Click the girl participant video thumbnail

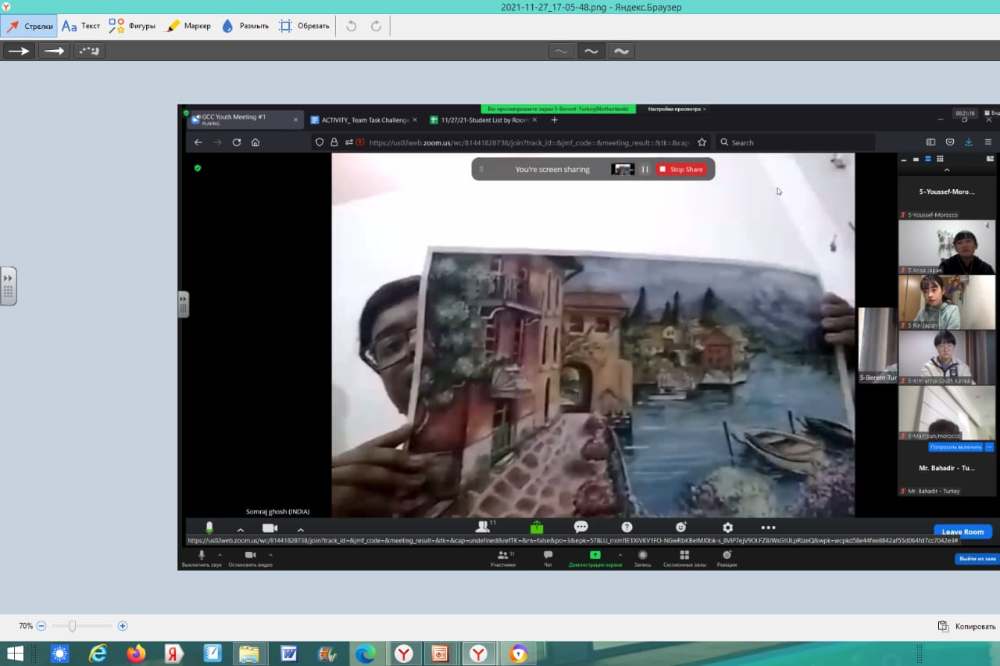(946, 302)
